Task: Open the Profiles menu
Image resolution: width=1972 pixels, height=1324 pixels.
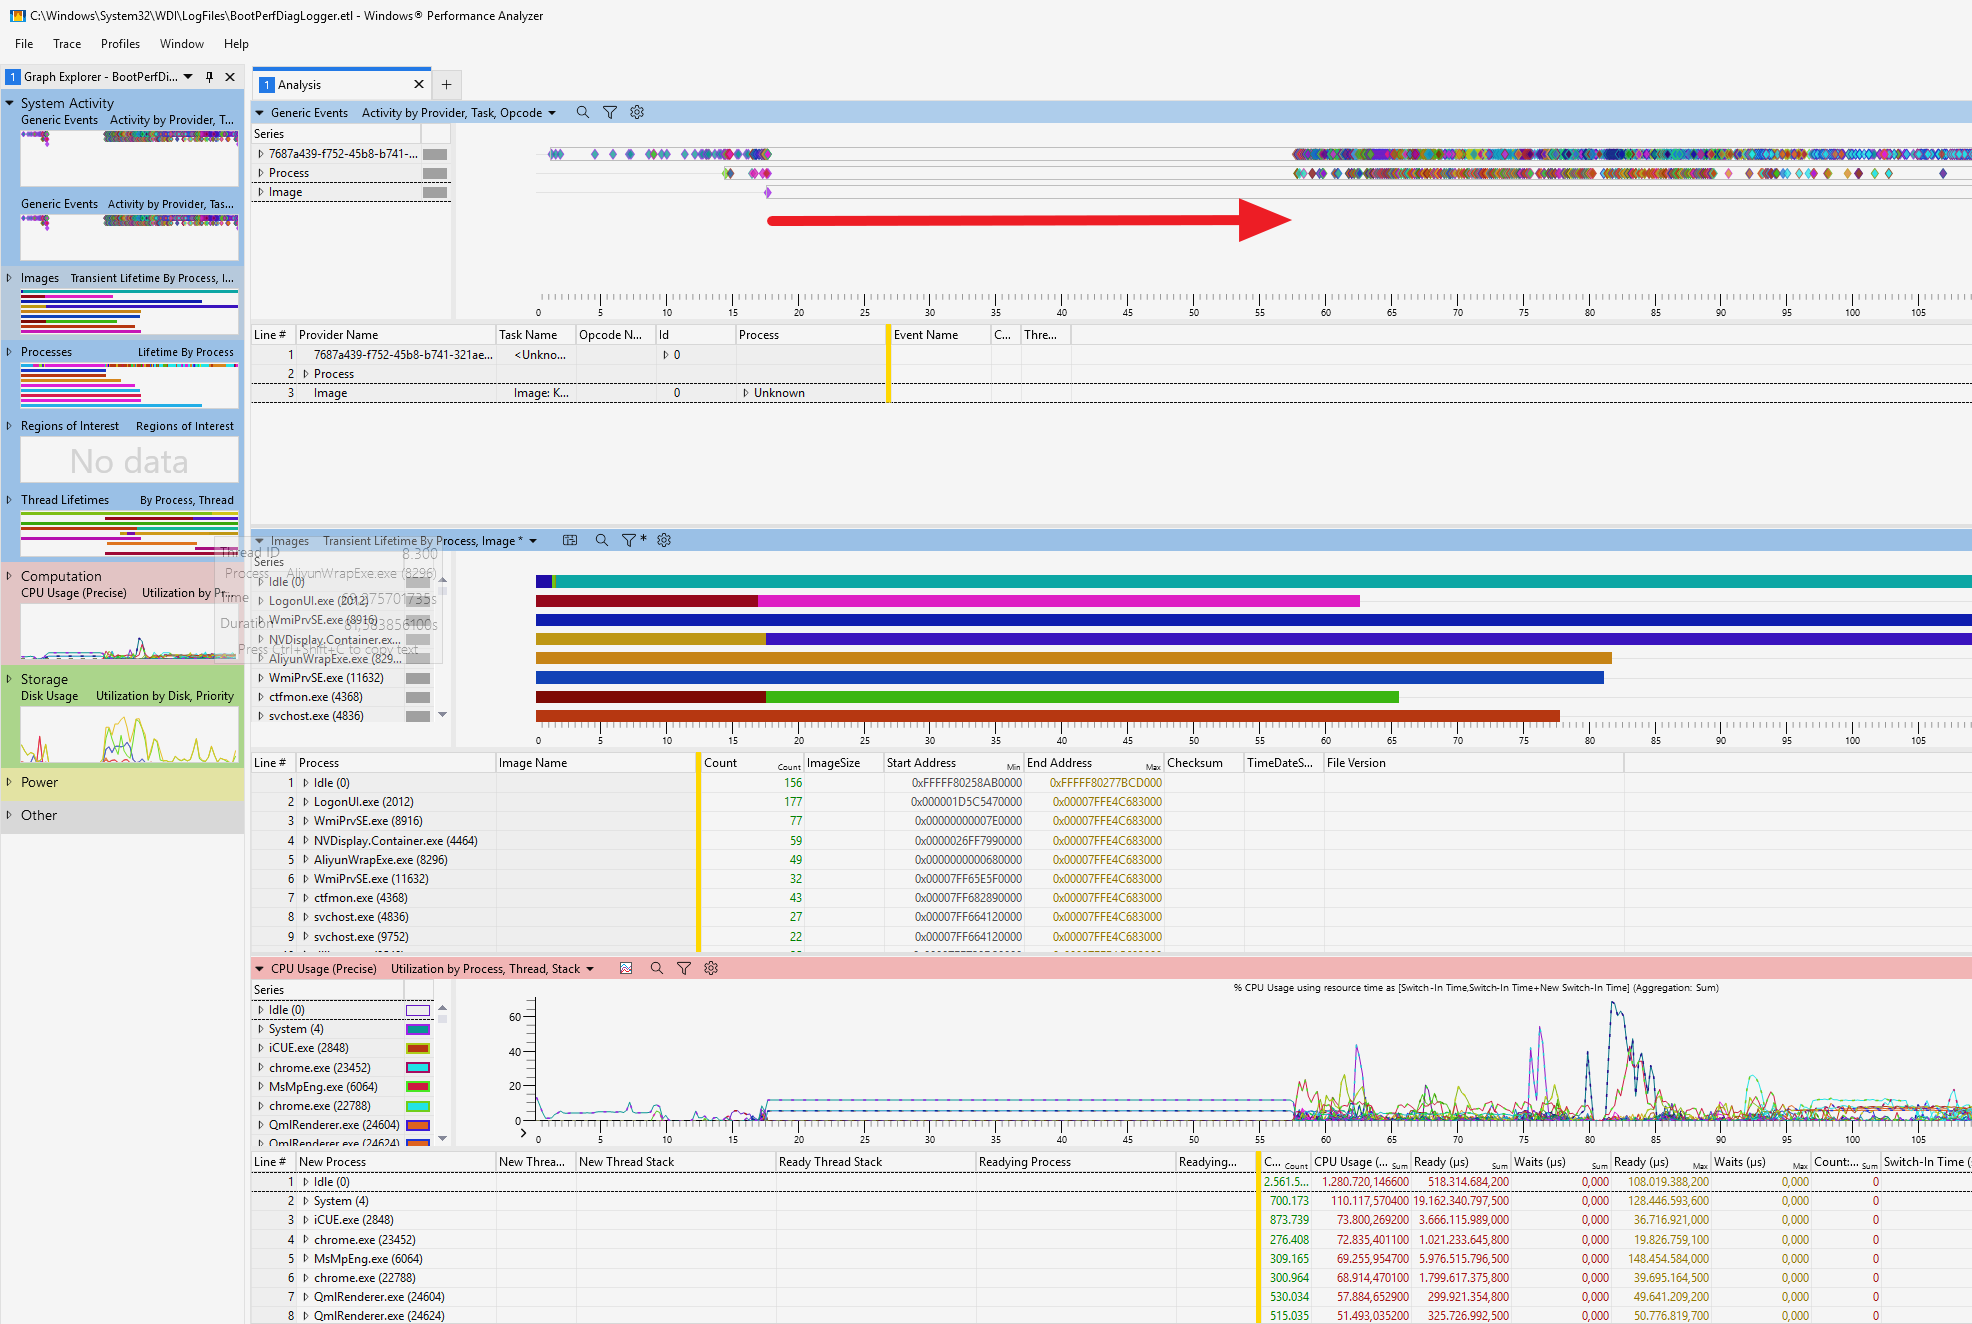Action: click(120, 44)
